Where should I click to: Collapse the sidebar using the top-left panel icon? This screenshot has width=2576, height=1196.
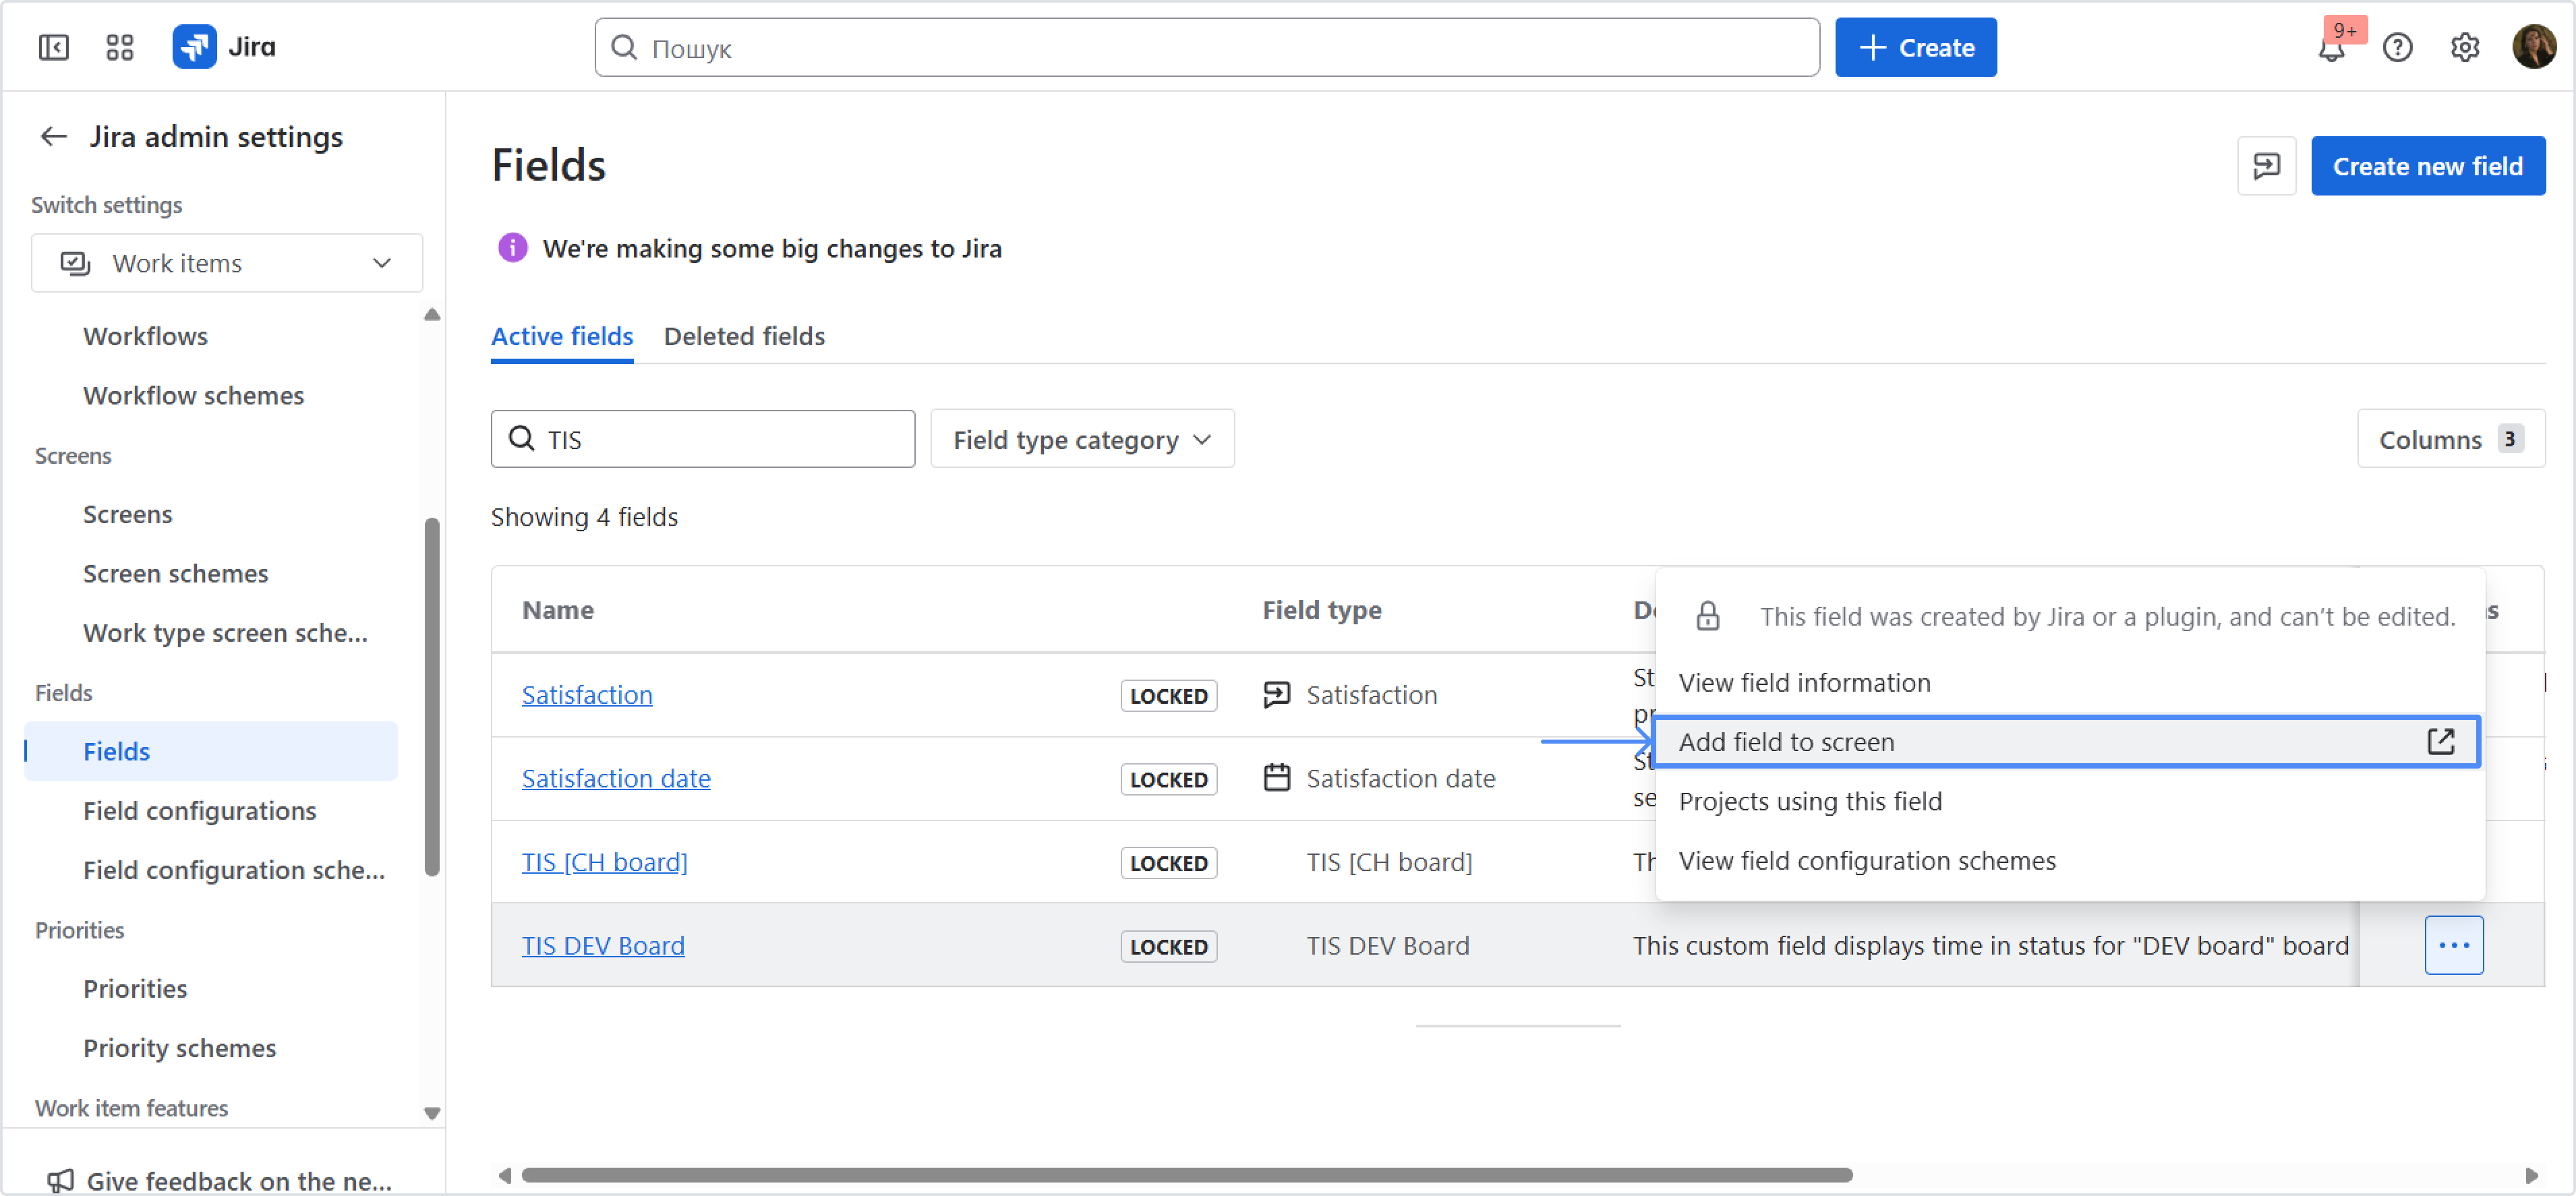pos(53,47)
